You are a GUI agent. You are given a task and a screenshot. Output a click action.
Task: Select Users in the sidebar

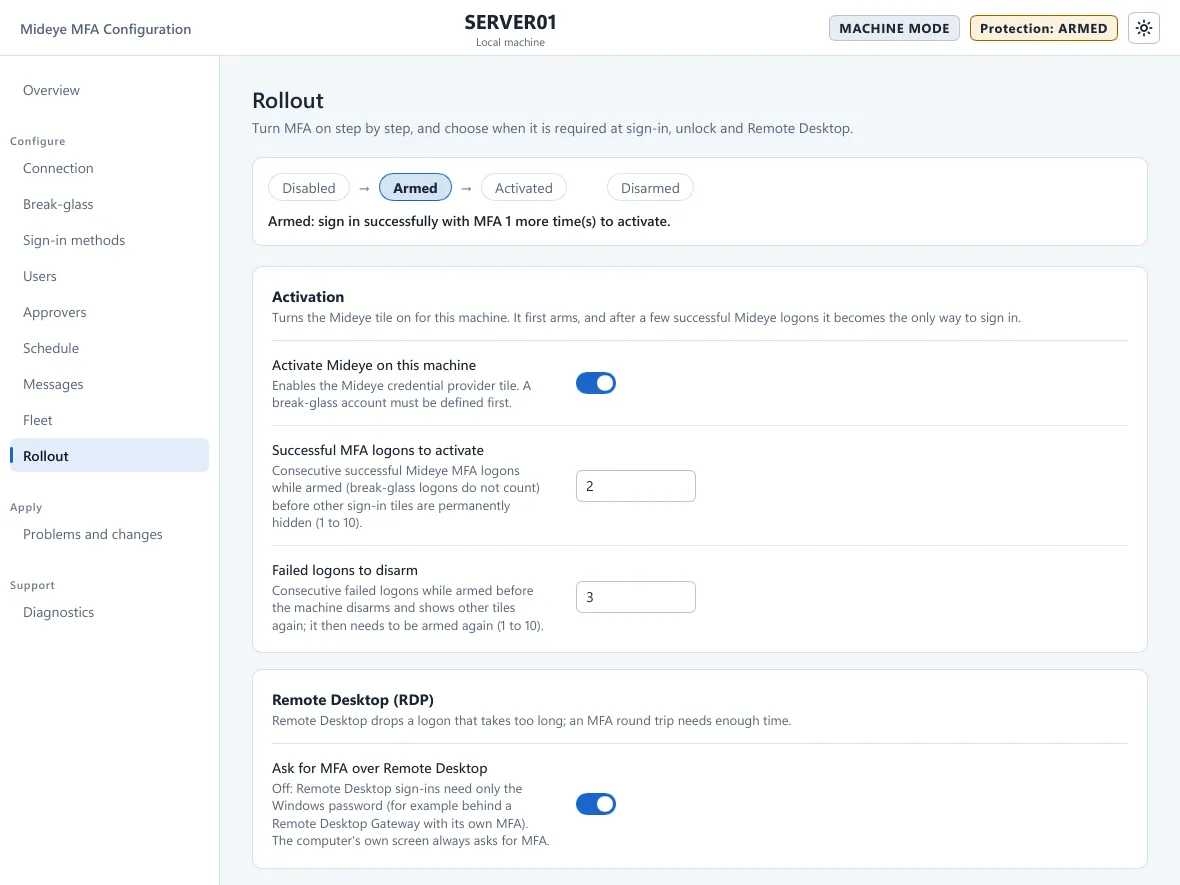[40, 277]
